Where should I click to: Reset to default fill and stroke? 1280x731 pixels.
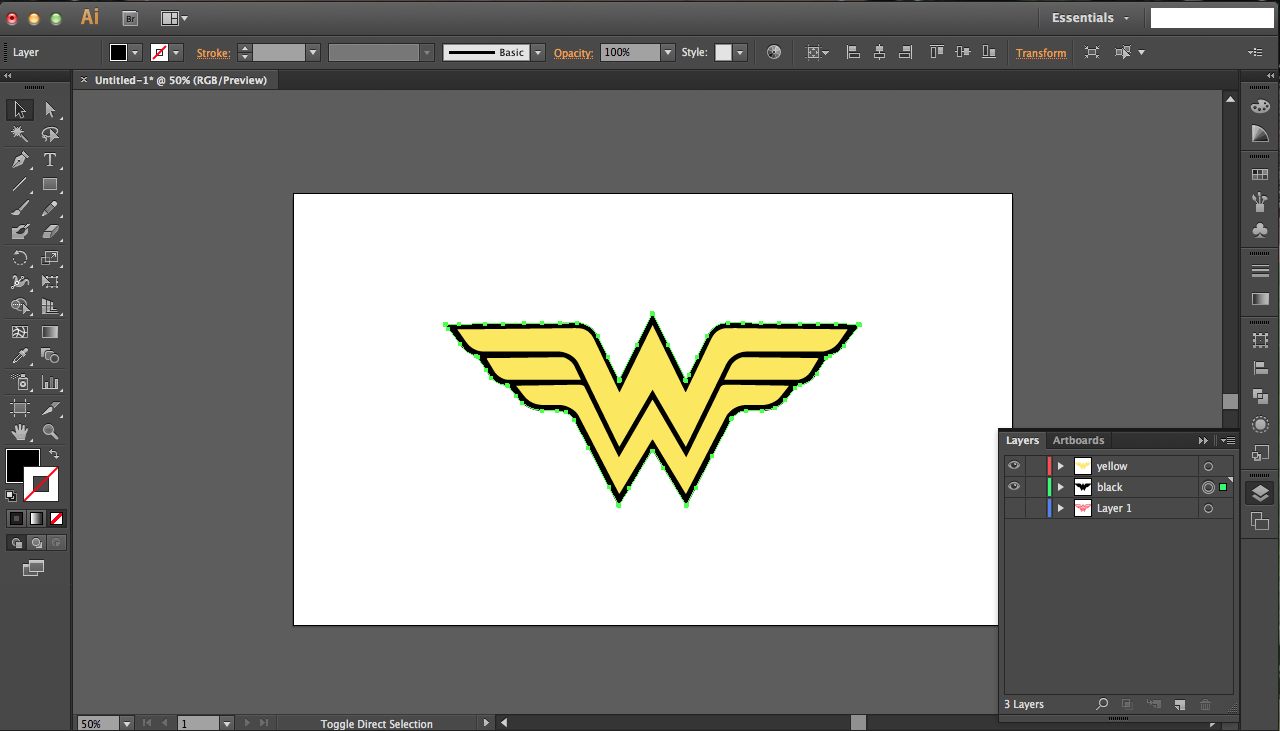[11, 495]
